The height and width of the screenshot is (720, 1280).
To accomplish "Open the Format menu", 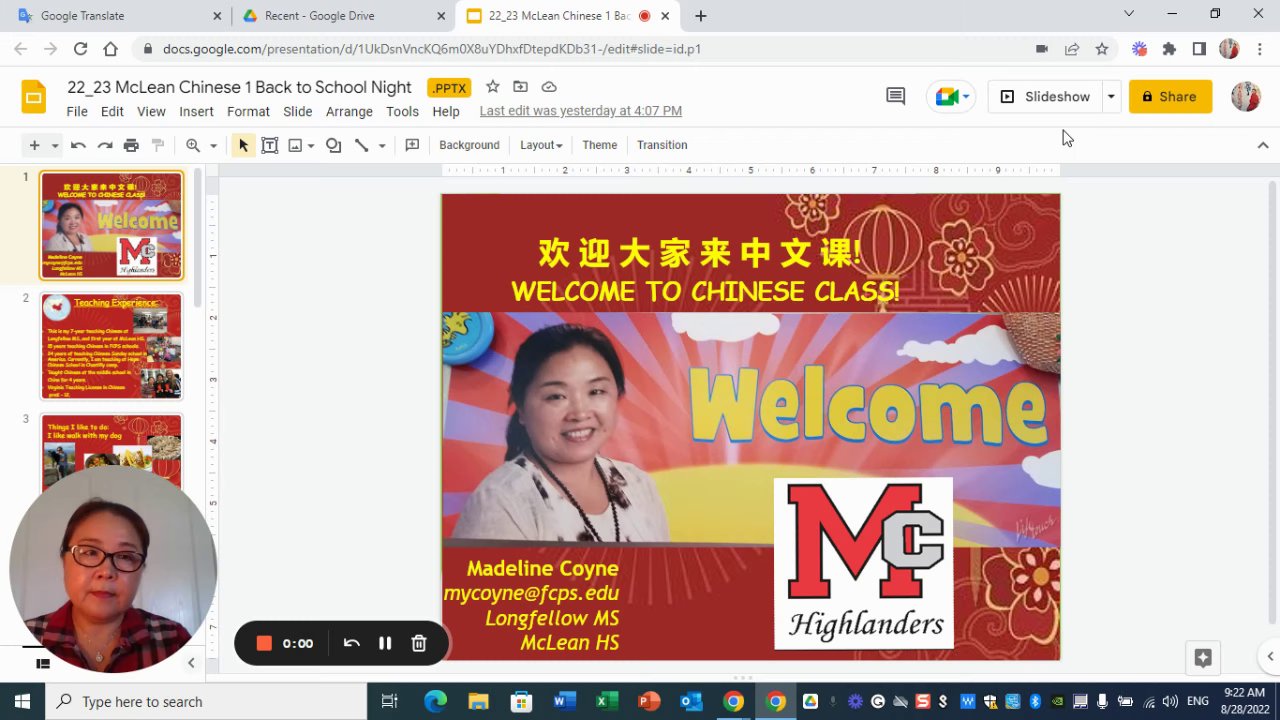I will [x=248, y=112].
